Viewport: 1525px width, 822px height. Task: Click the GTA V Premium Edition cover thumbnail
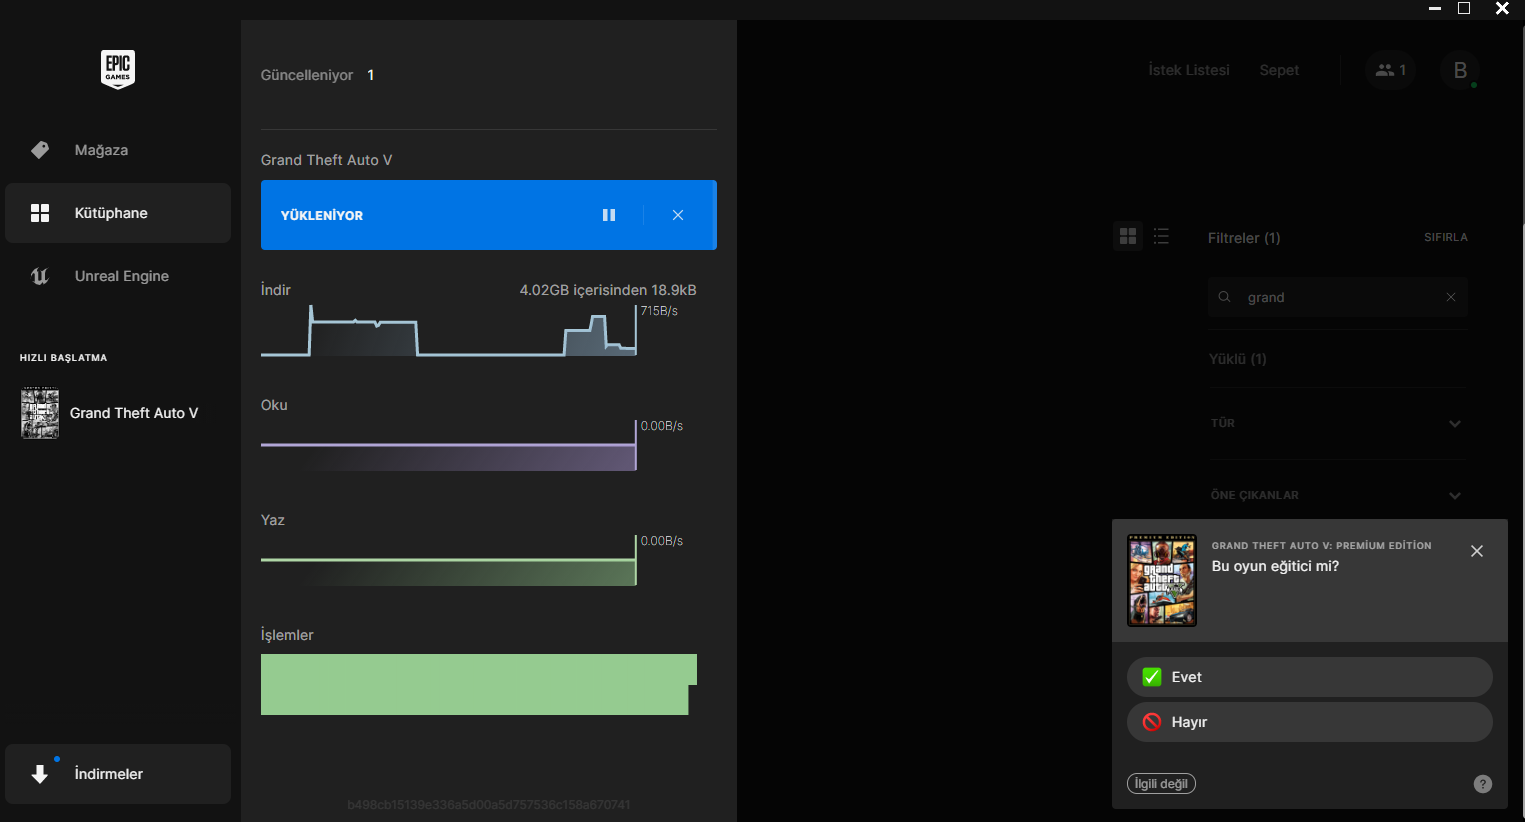click(1162, 580)
